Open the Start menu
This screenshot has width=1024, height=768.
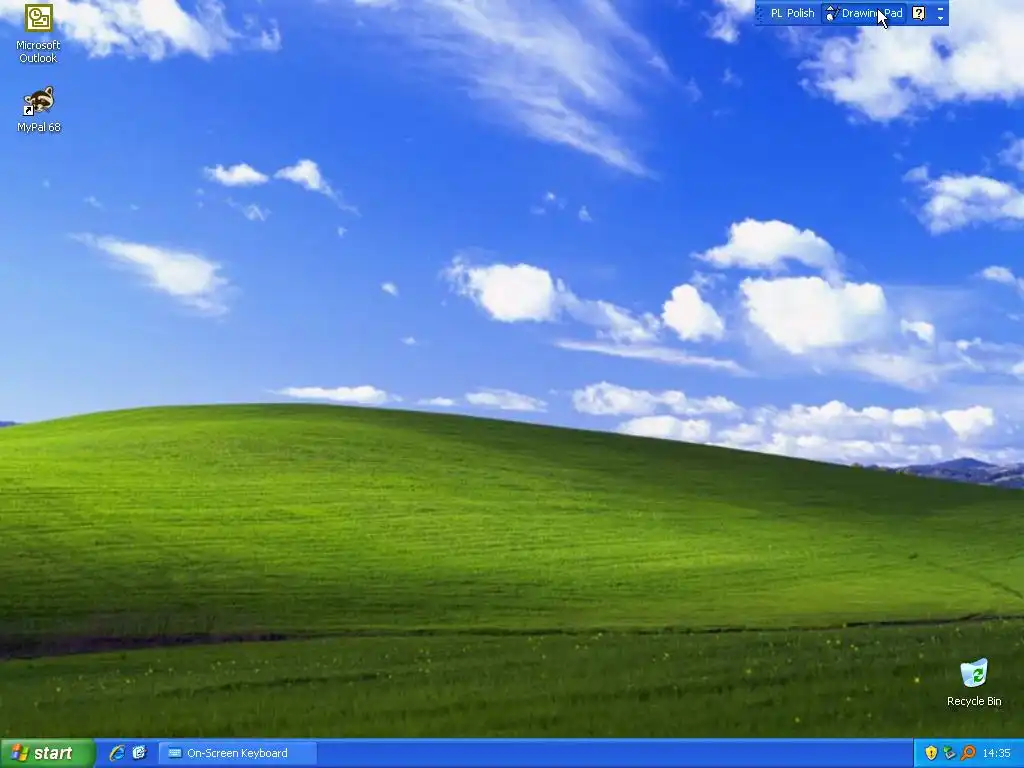47,753
